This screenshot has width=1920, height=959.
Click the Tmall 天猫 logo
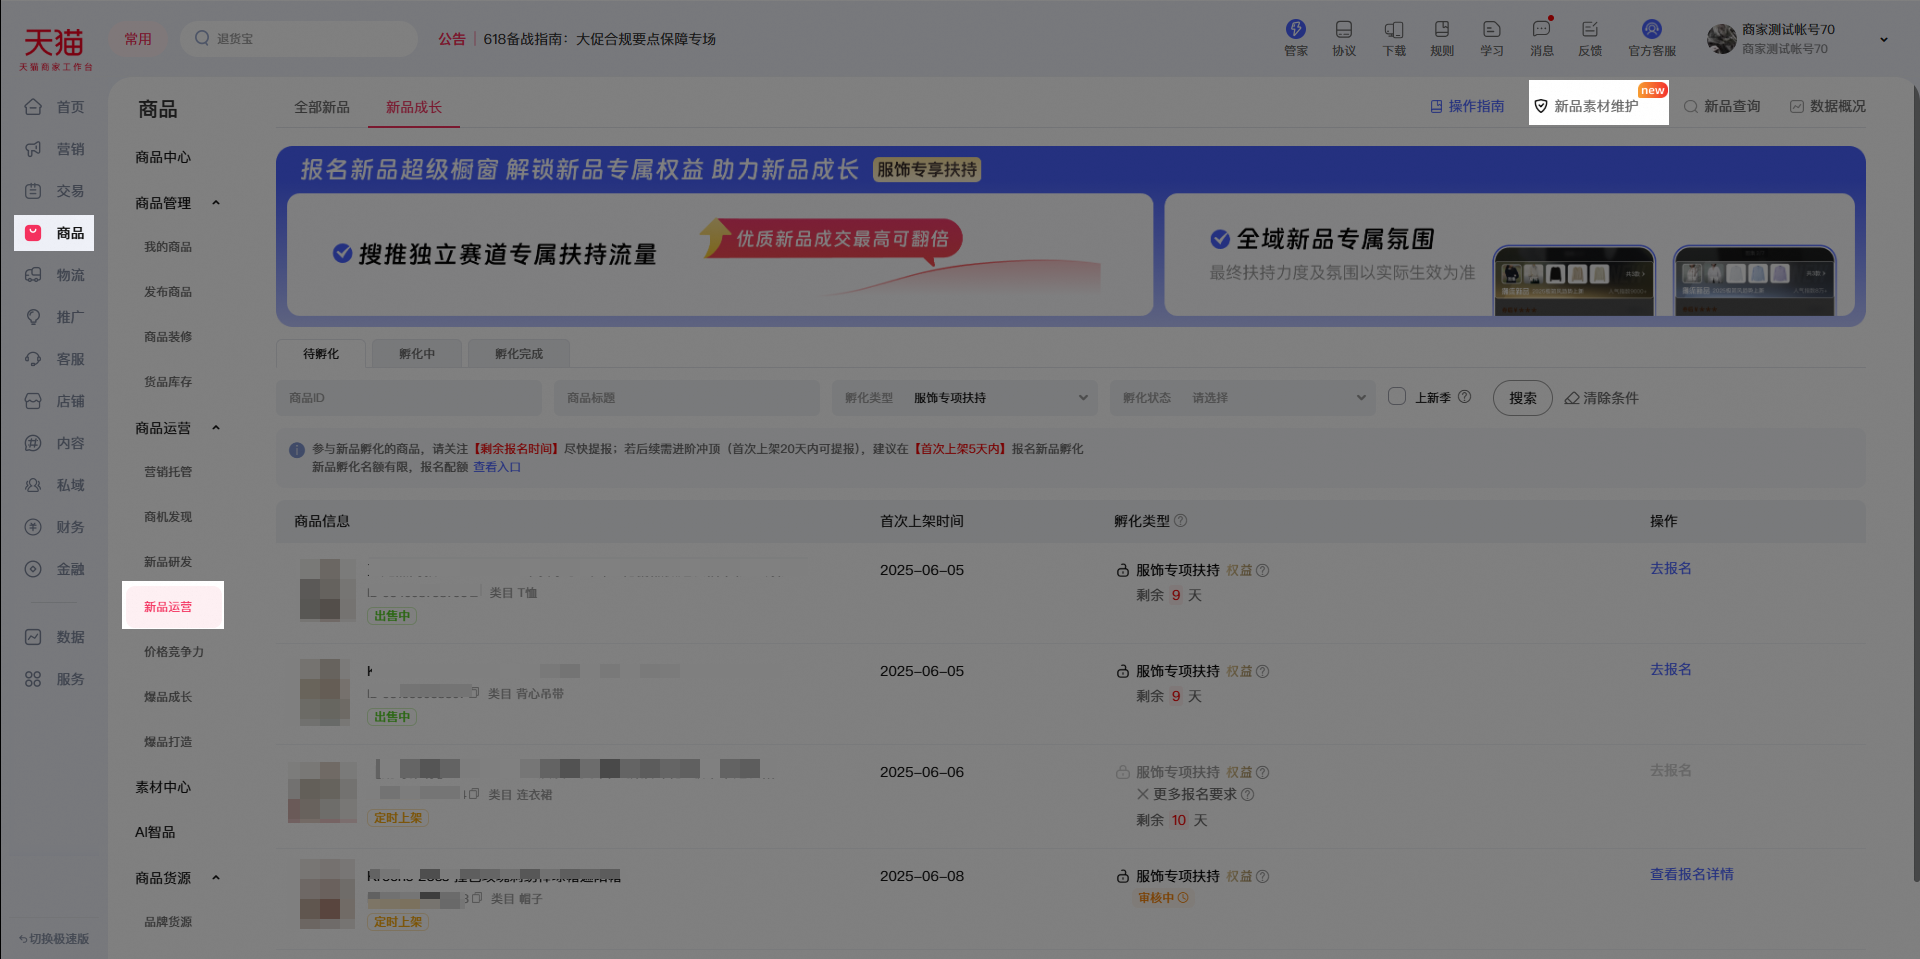pos(55,47)
